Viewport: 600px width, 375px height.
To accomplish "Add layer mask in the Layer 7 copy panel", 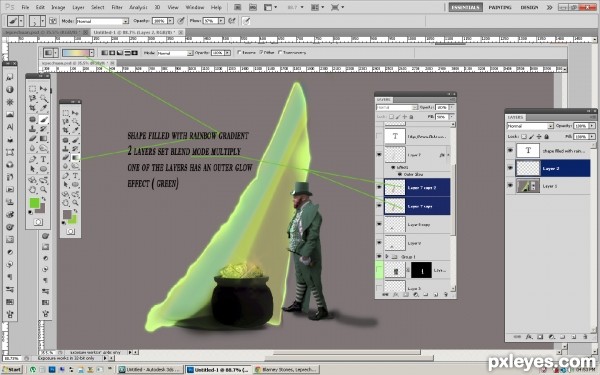I will pyautogui.click(x=406, y=295).
